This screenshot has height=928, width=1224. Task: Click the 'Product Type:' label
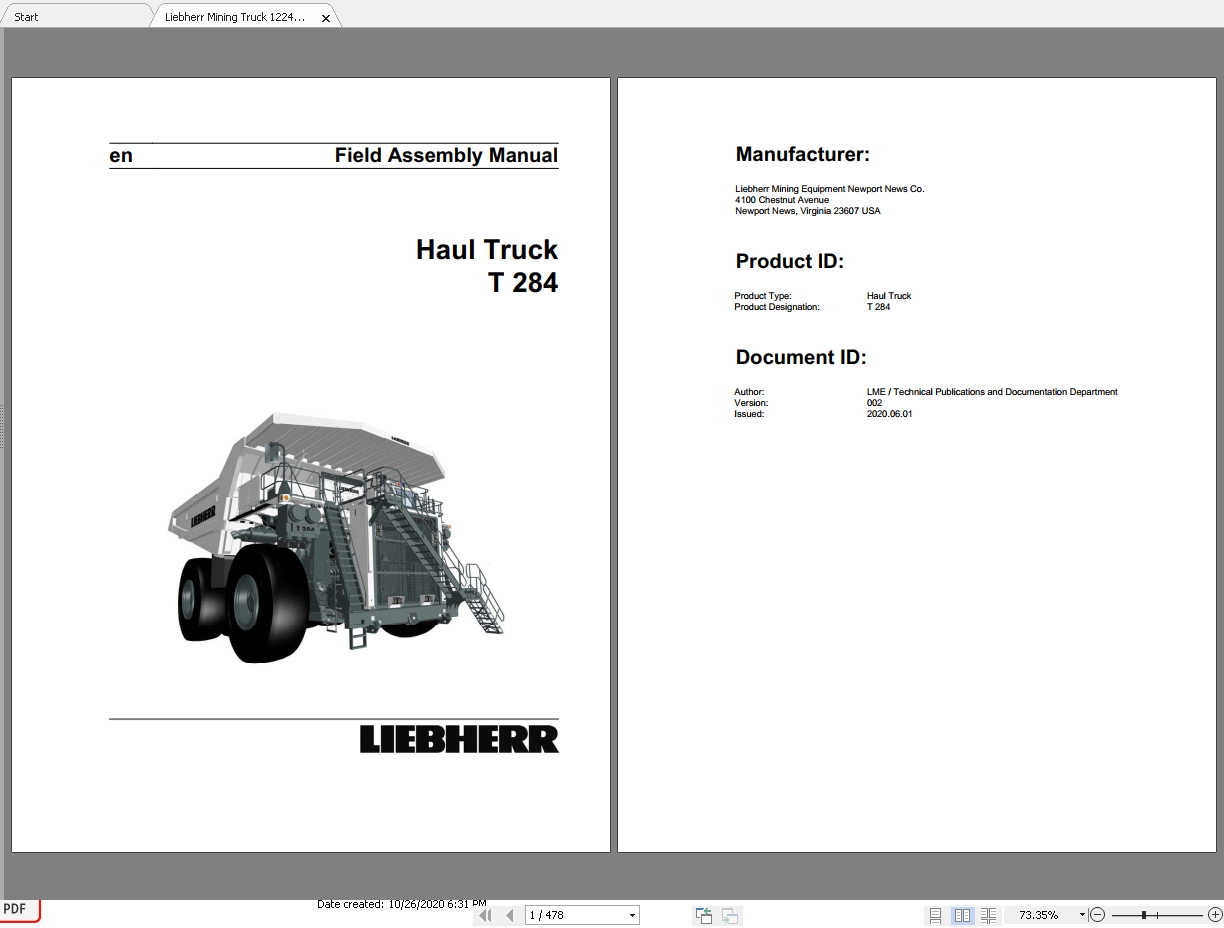pyautogui.click(x=763, y=296)
